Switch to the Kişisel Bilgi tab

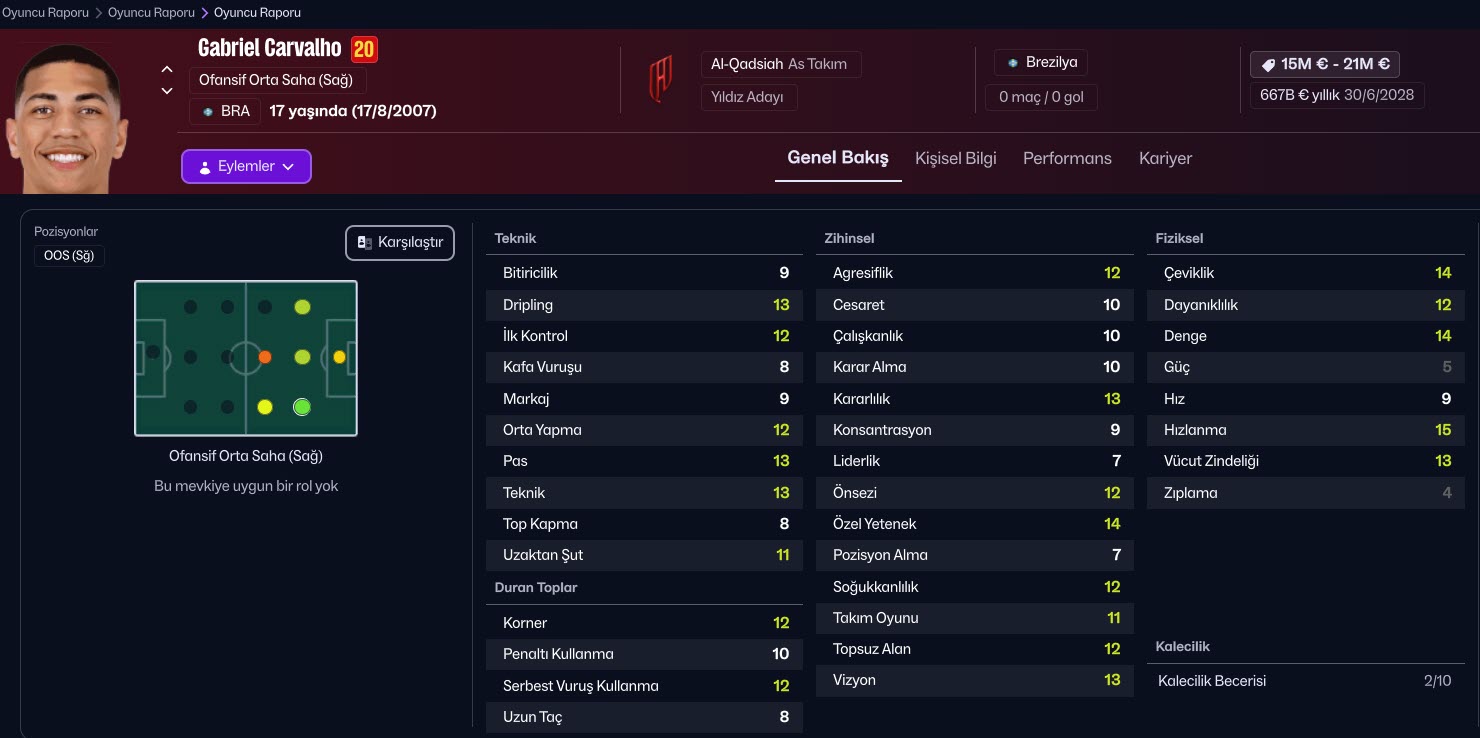(x=955, y=158)
